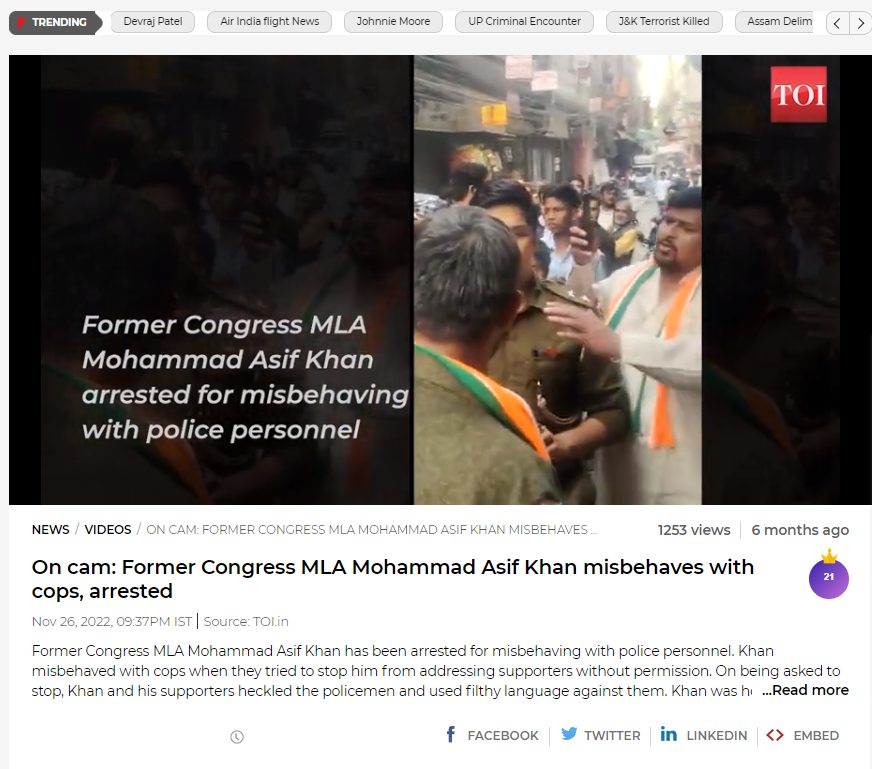Open the UP Criminal Encounter topic
Image resolution: width=872 pixels, height=769 pixels.
524,21
